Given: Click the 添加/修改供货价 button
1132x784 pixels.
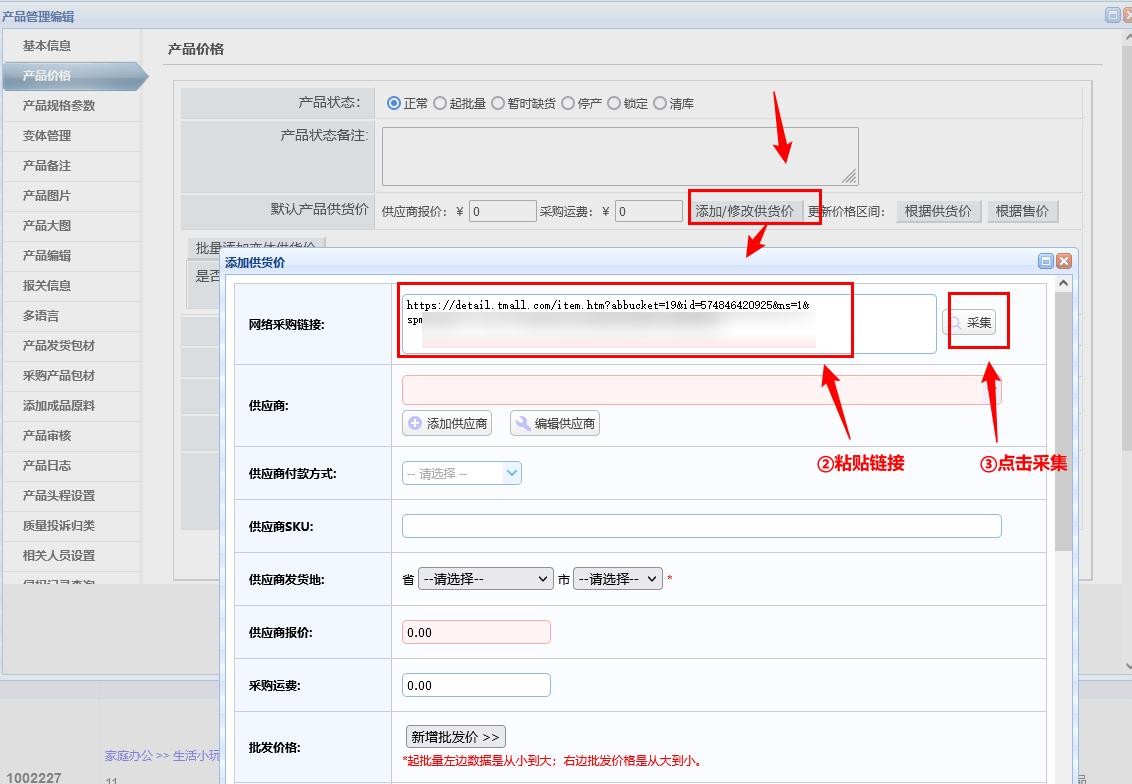Looking at the screenshot, I should coord(745,211).
